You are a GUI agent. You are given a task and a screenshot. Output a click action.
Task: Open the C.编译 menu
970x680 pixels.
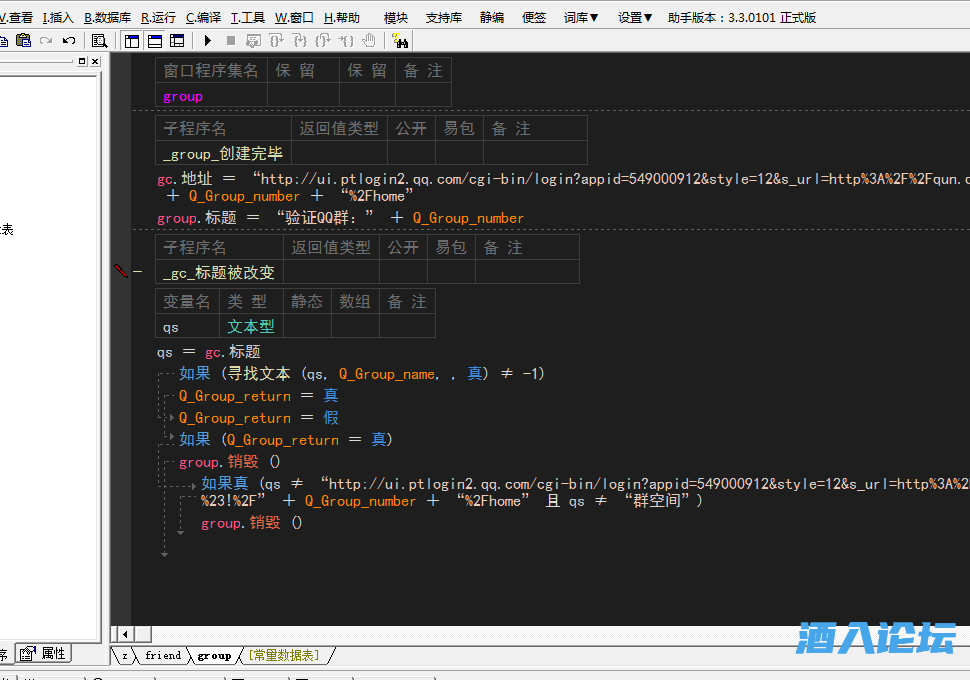(204, 17)
